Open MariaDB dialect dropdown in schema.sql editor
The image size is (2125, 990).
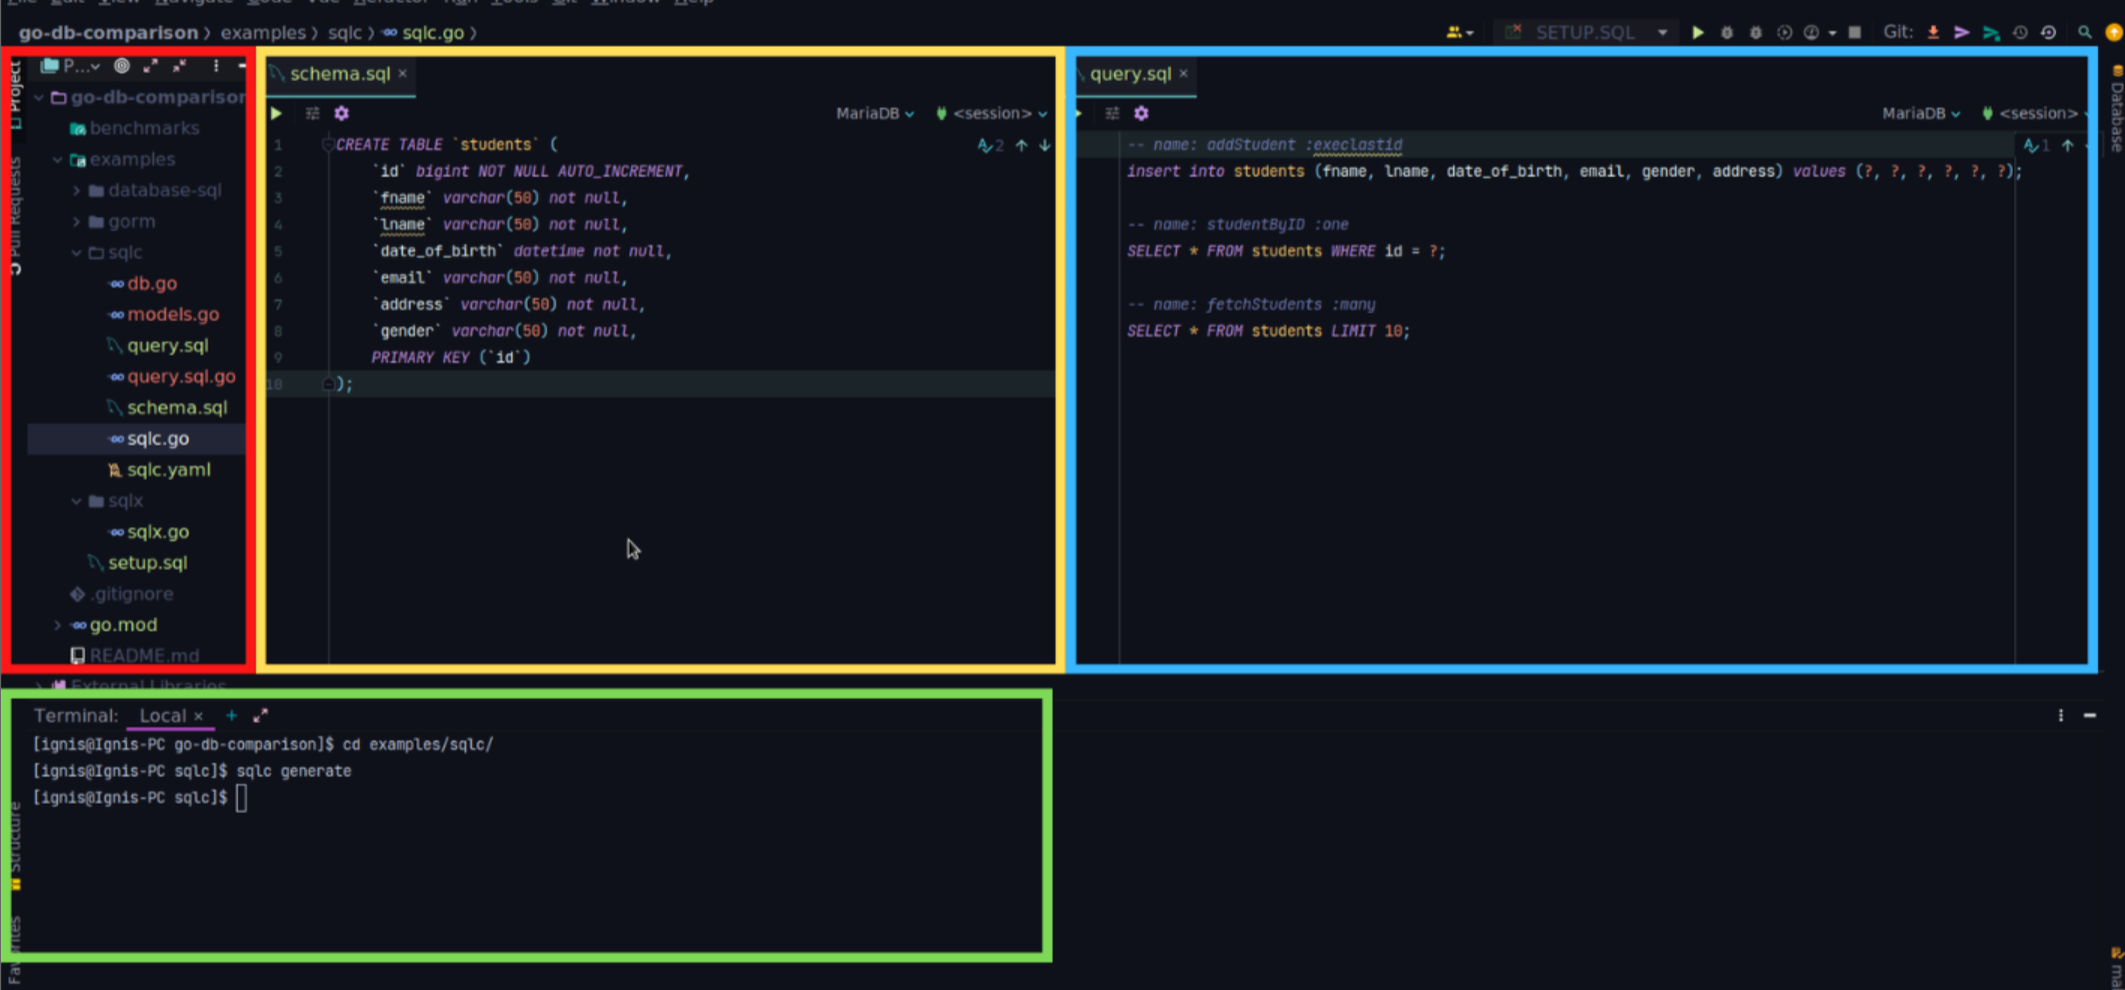click(875, 113)
